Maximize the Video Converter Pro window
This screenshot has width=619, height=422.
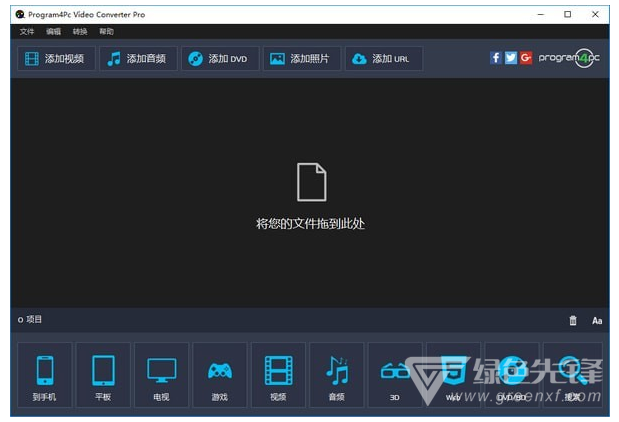[568, 14]
